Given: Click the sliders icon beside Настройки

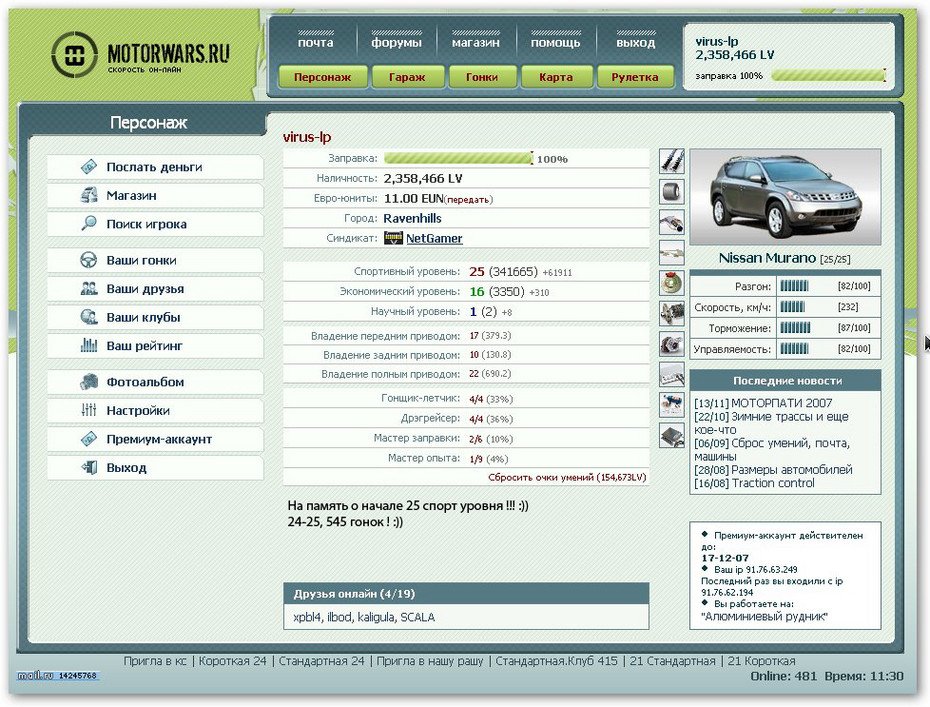Looking at the screenshot, I should pyautogui.click(x=89, y=410).
